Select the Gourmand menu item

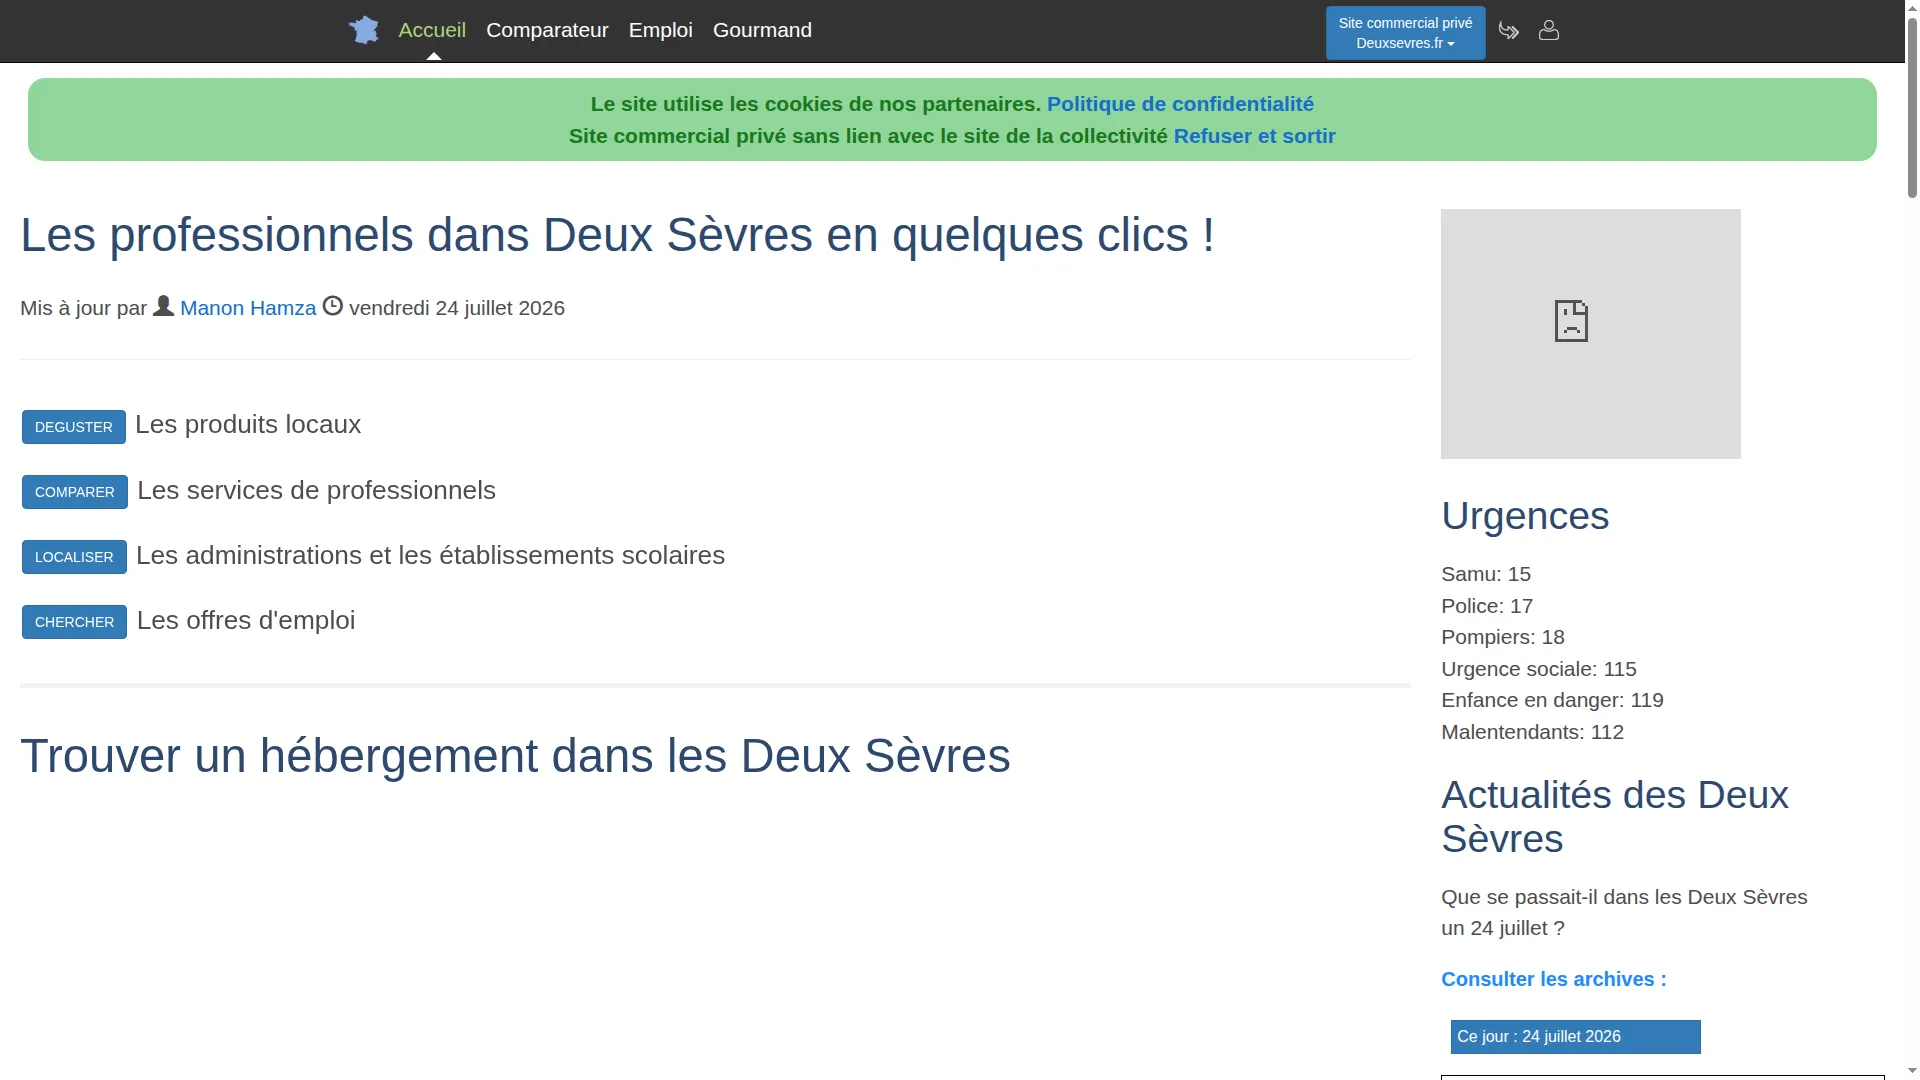[x=762, y=30]
